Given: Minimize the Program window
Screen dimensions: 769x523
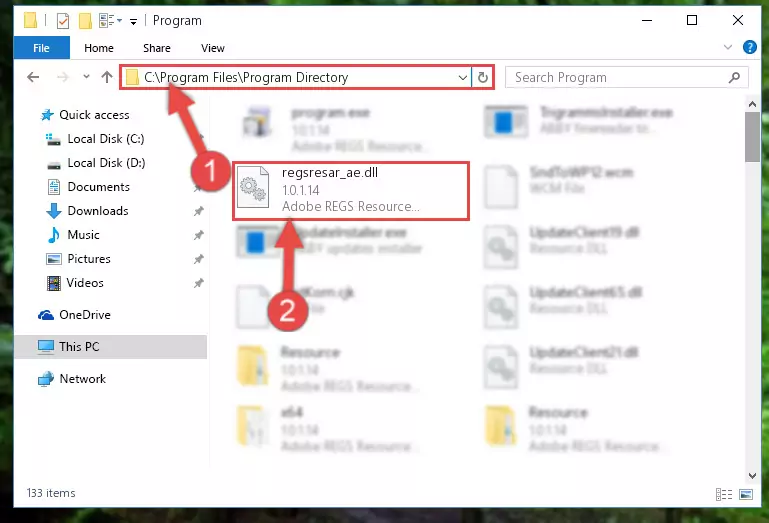Looking at the screenshot, I should 647,21.
